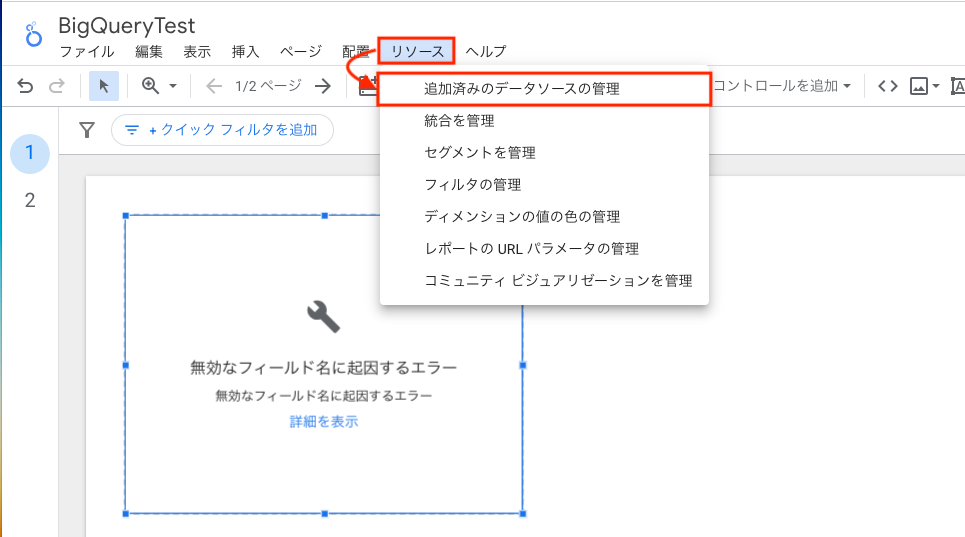Click the Looker Studio logo icon

pyautogui.click(x=33, y=34)
